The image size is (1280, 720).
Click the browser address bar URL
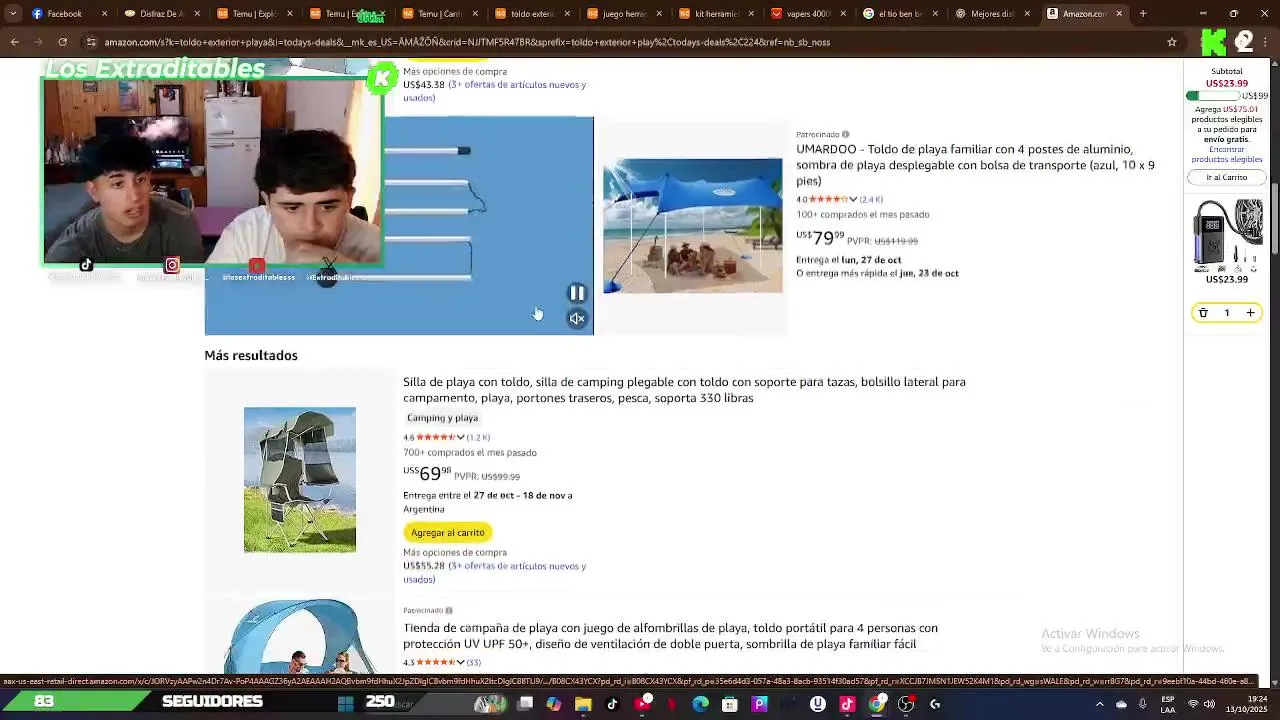point(467,42)
